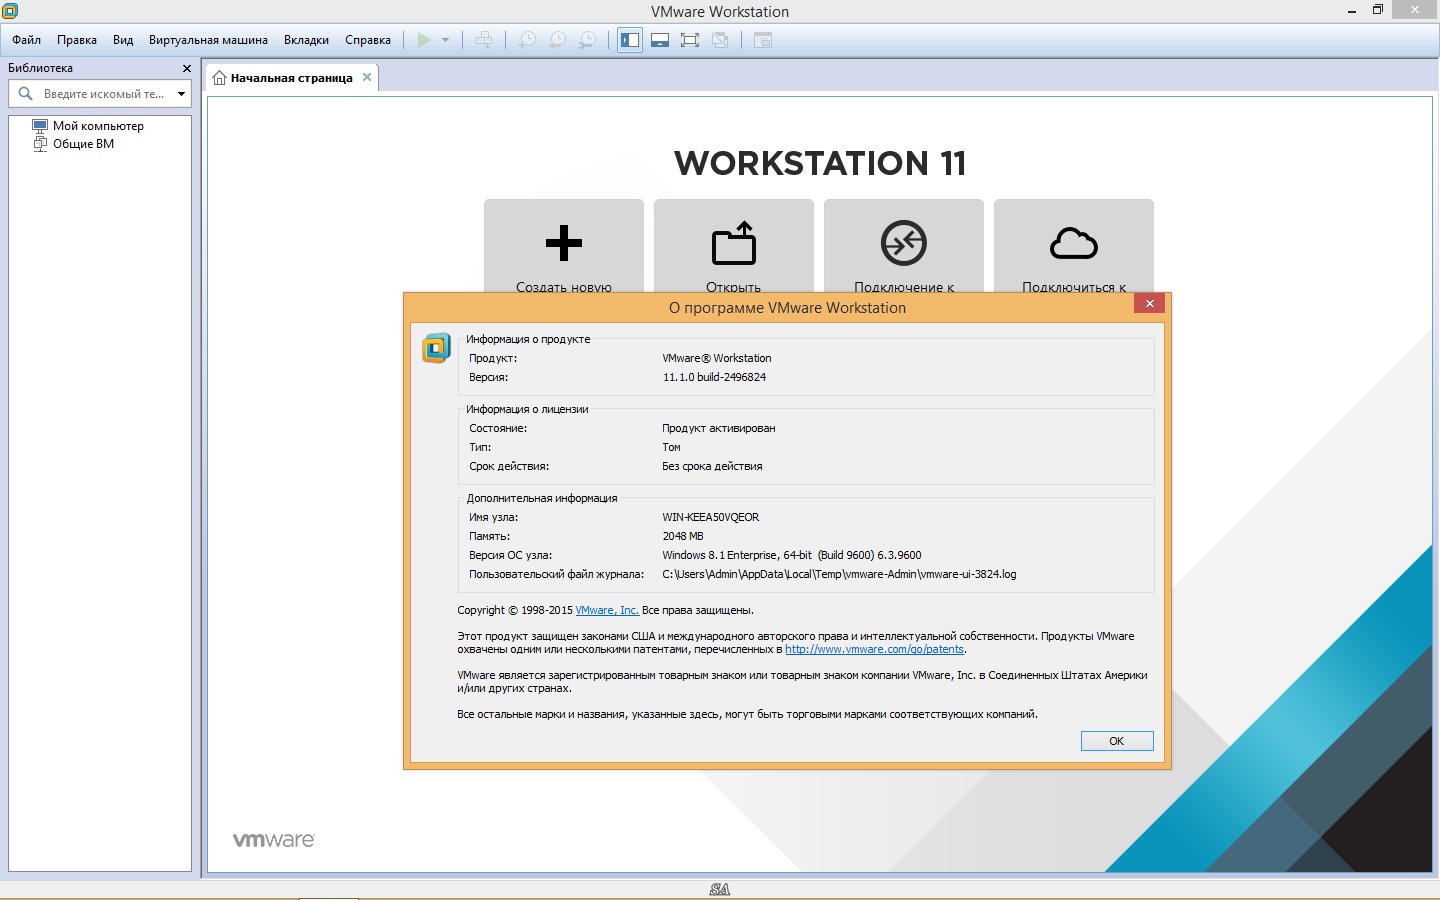Viewport: 1440px width, 900px height.
Task: Click the Send Ctrl+Alt+Del toolbar icon
Action: [484, 40]
